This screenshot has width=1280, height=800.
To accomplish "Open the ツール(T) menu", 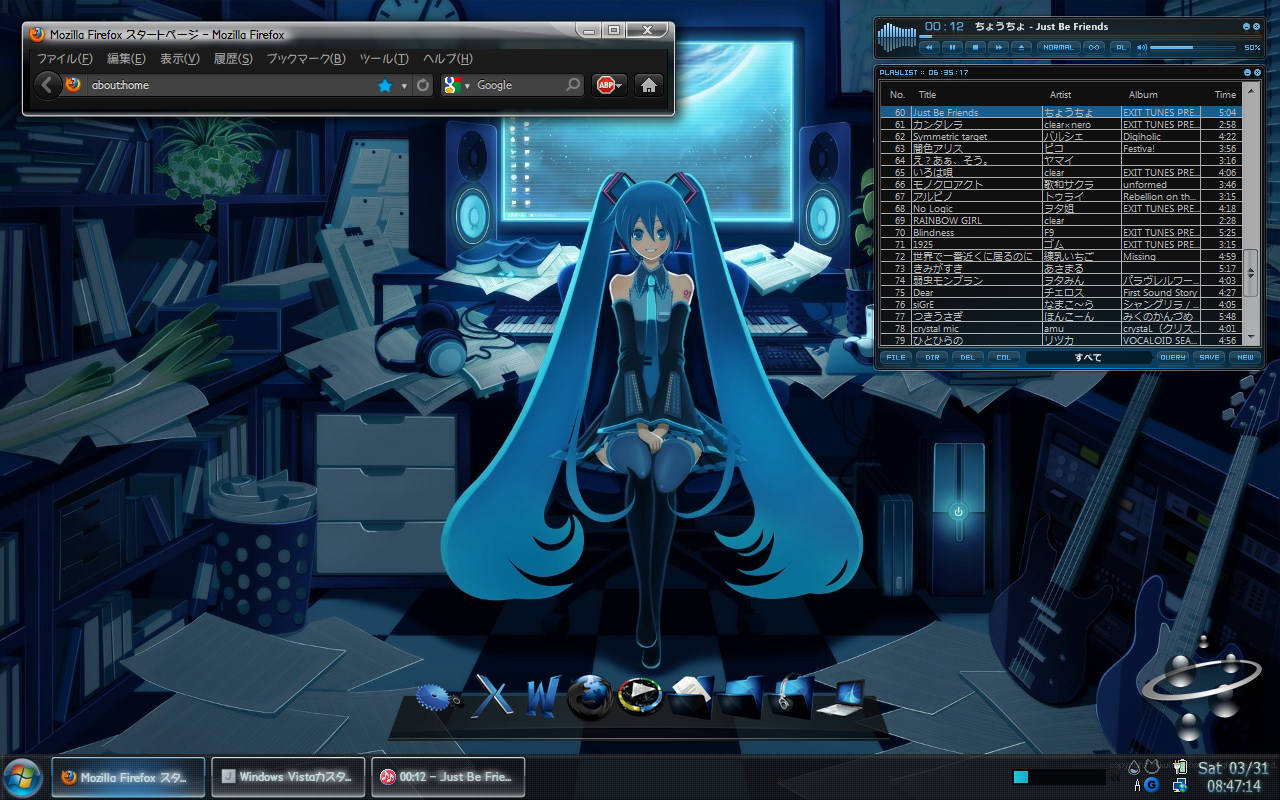I will tap(384, 59).
